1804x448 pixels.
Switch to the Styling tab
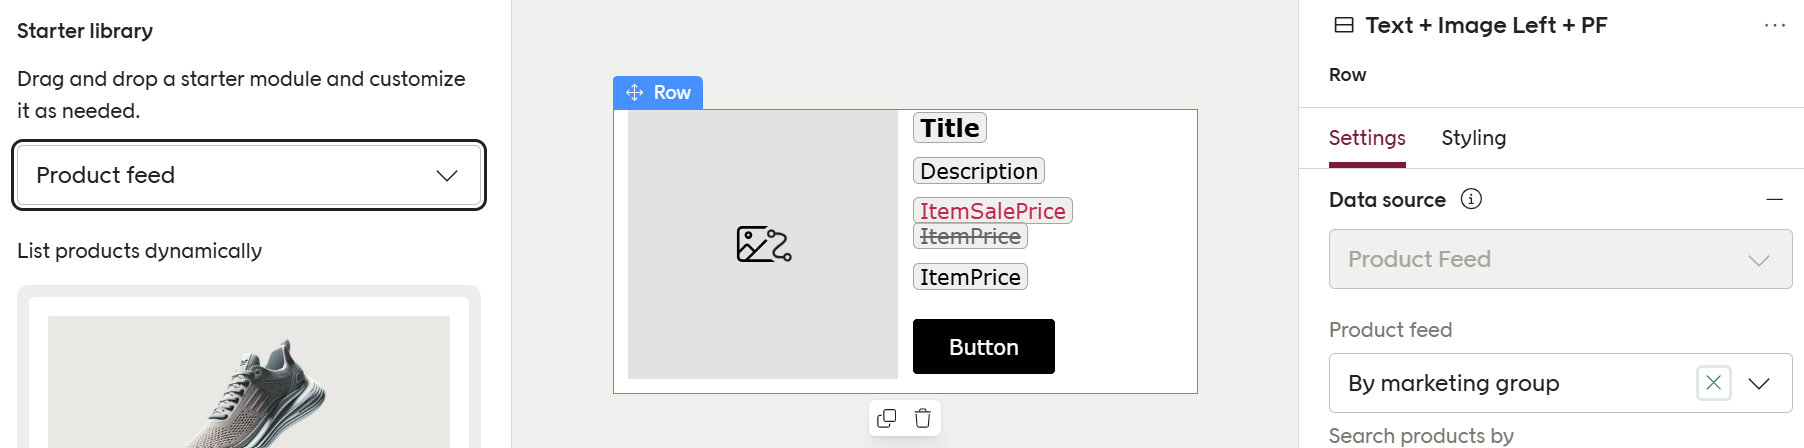click(x=1473, y=138)
